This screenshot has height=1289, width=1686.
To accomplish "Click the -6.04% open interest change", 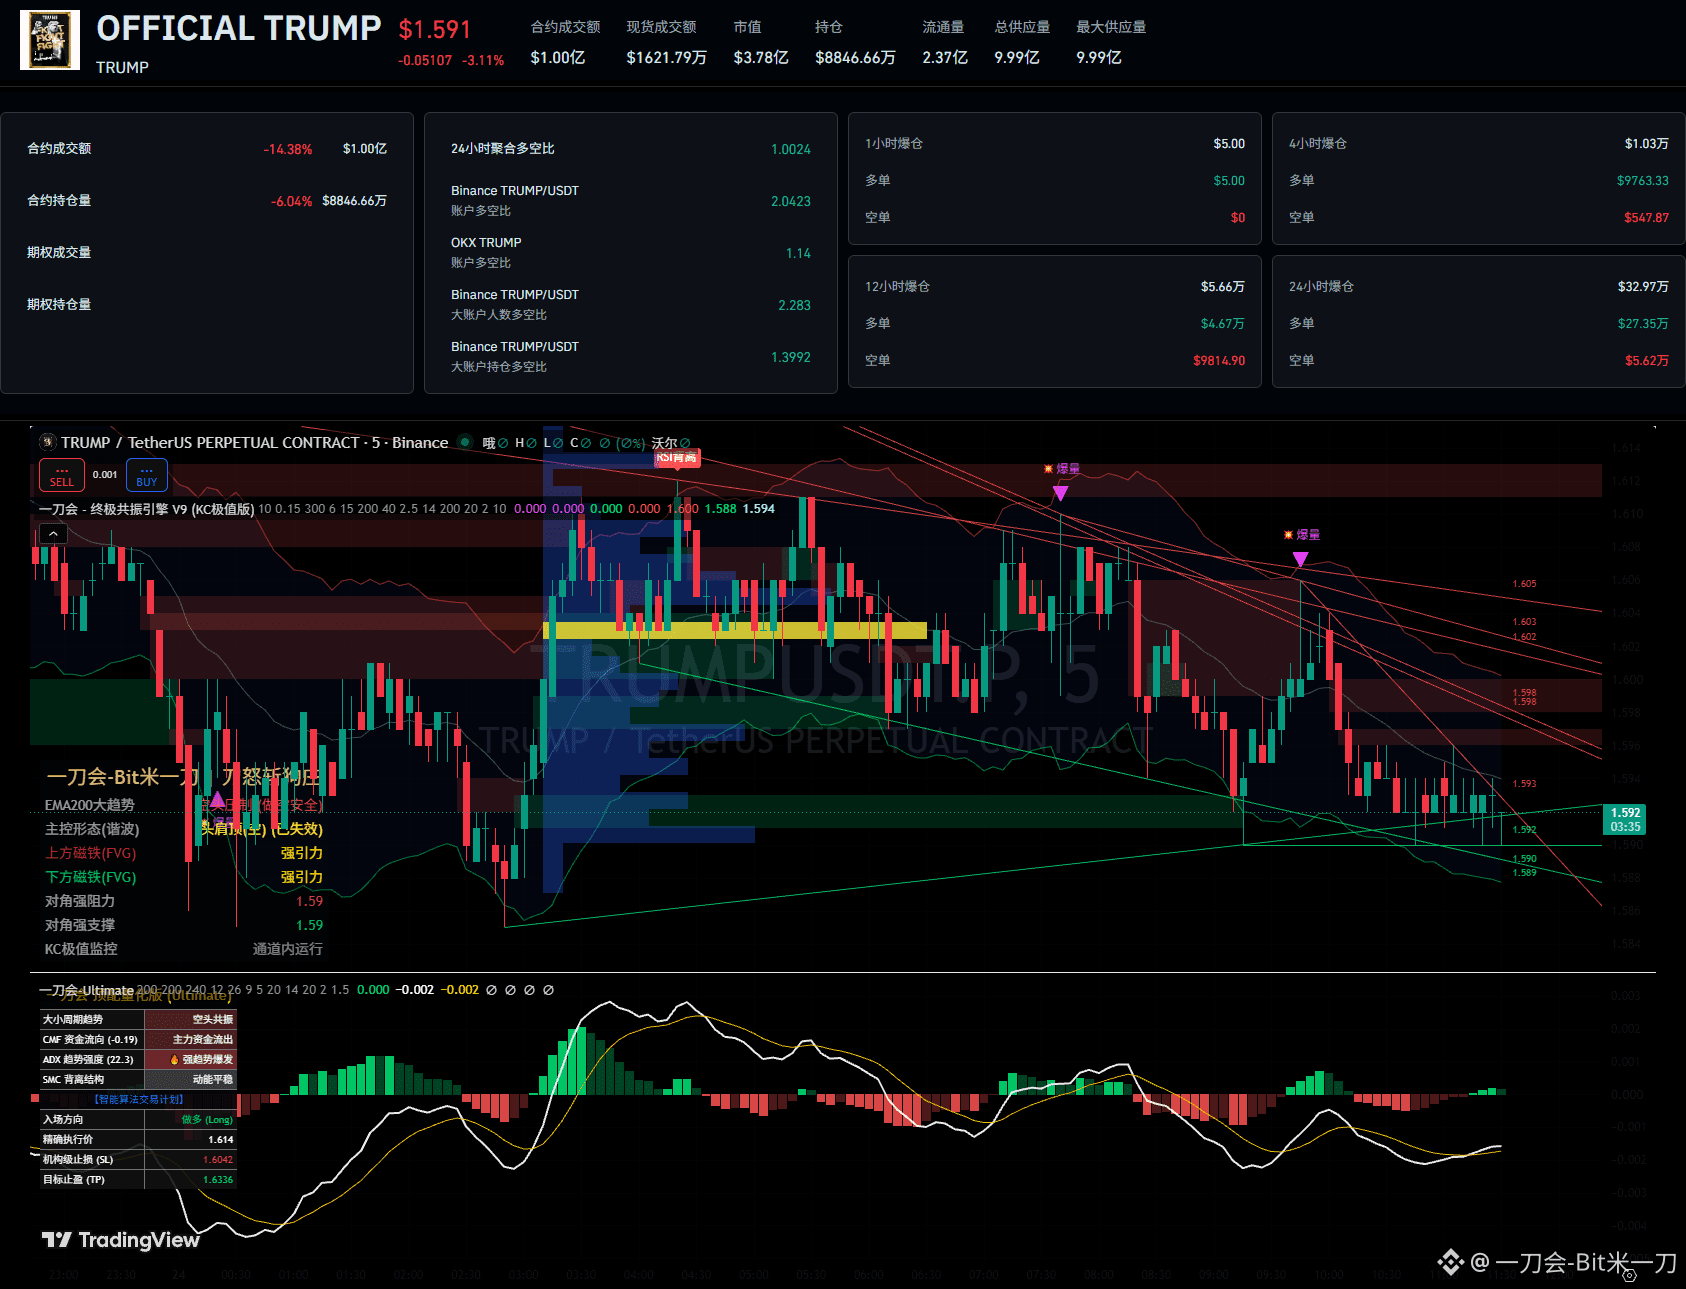I will (292, 201).
